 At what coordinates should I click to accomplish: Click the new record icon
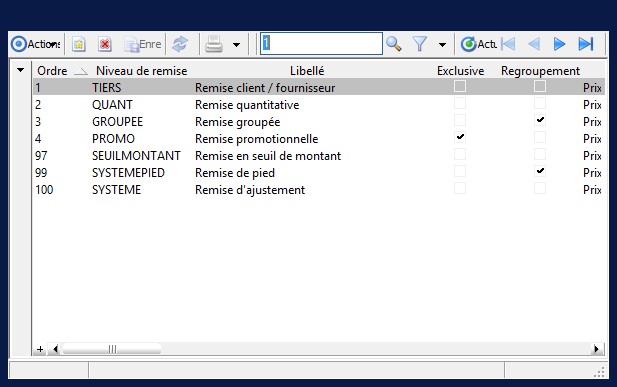click(79, 44)
